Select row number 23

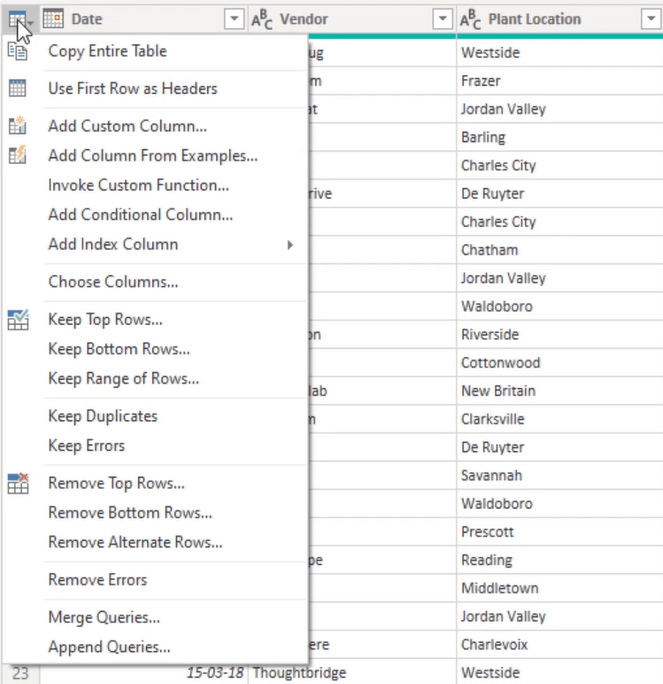click(21, 673)
